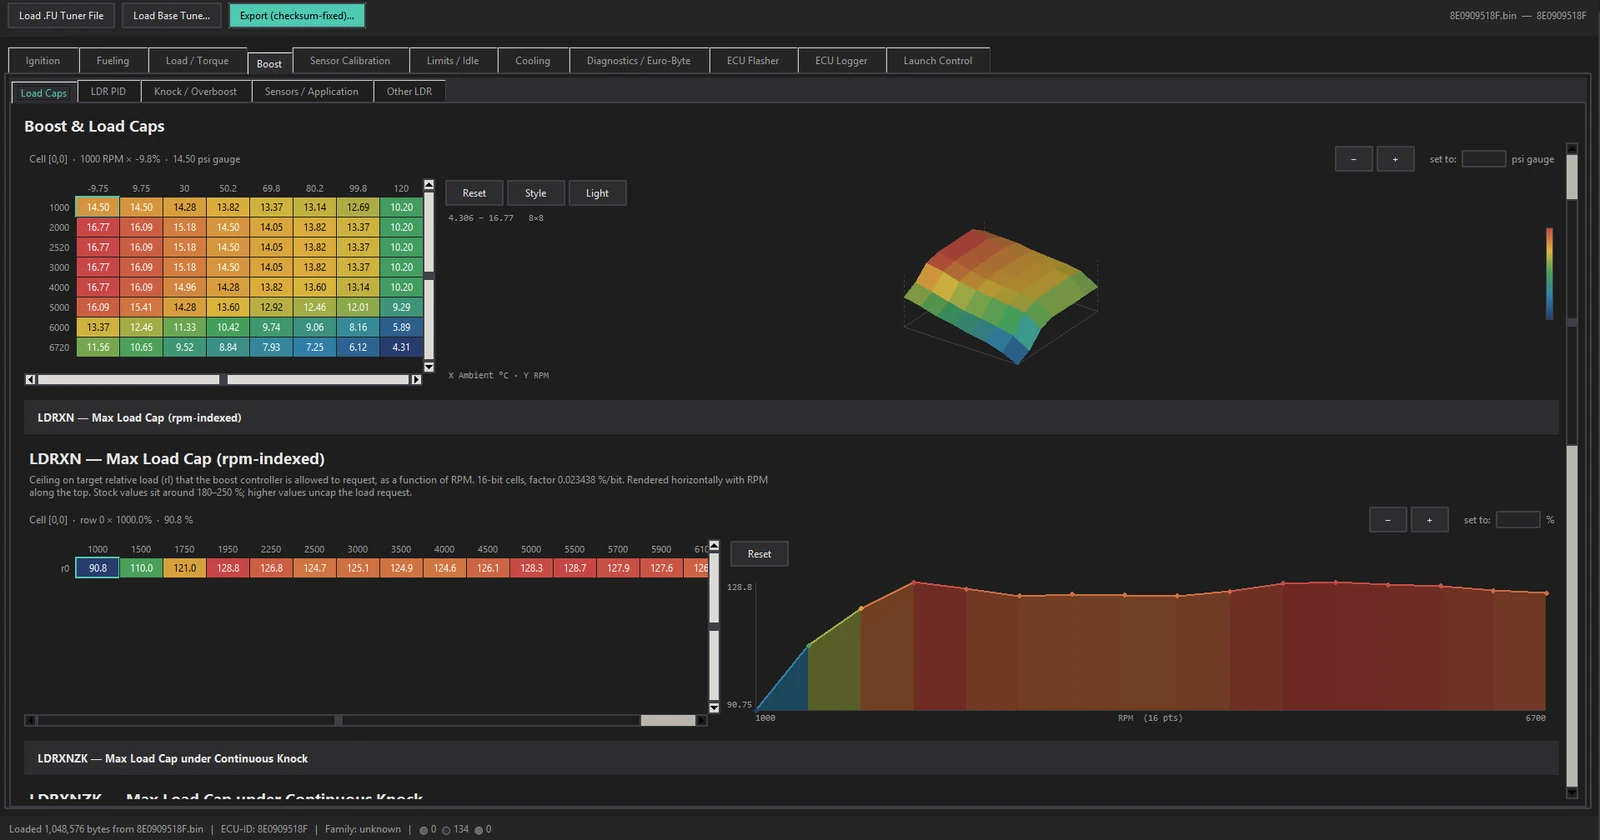Click LDRXN table scroll-left arrow
This screenshot has width=1600, height=840.
(30, 720)
